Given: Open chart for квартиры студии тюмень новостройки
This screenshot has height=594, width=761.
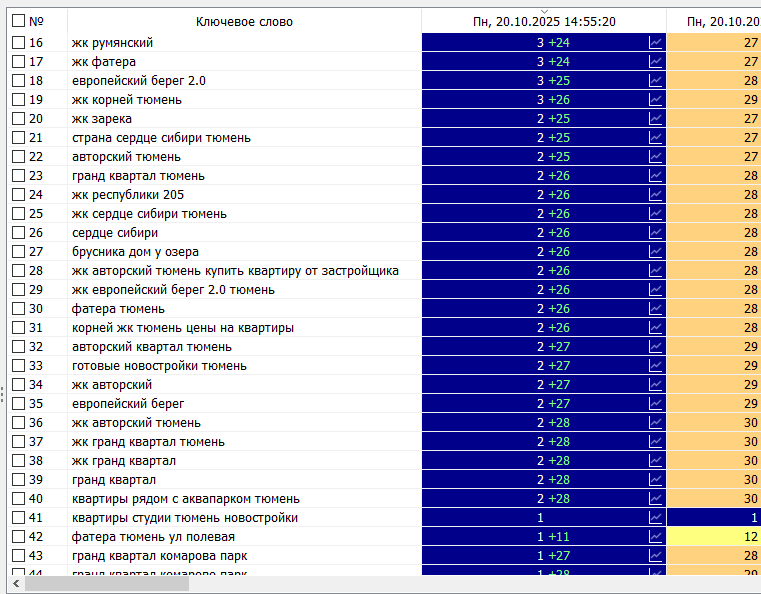Looking at the screenshot, I should click(x=655, y=517).
